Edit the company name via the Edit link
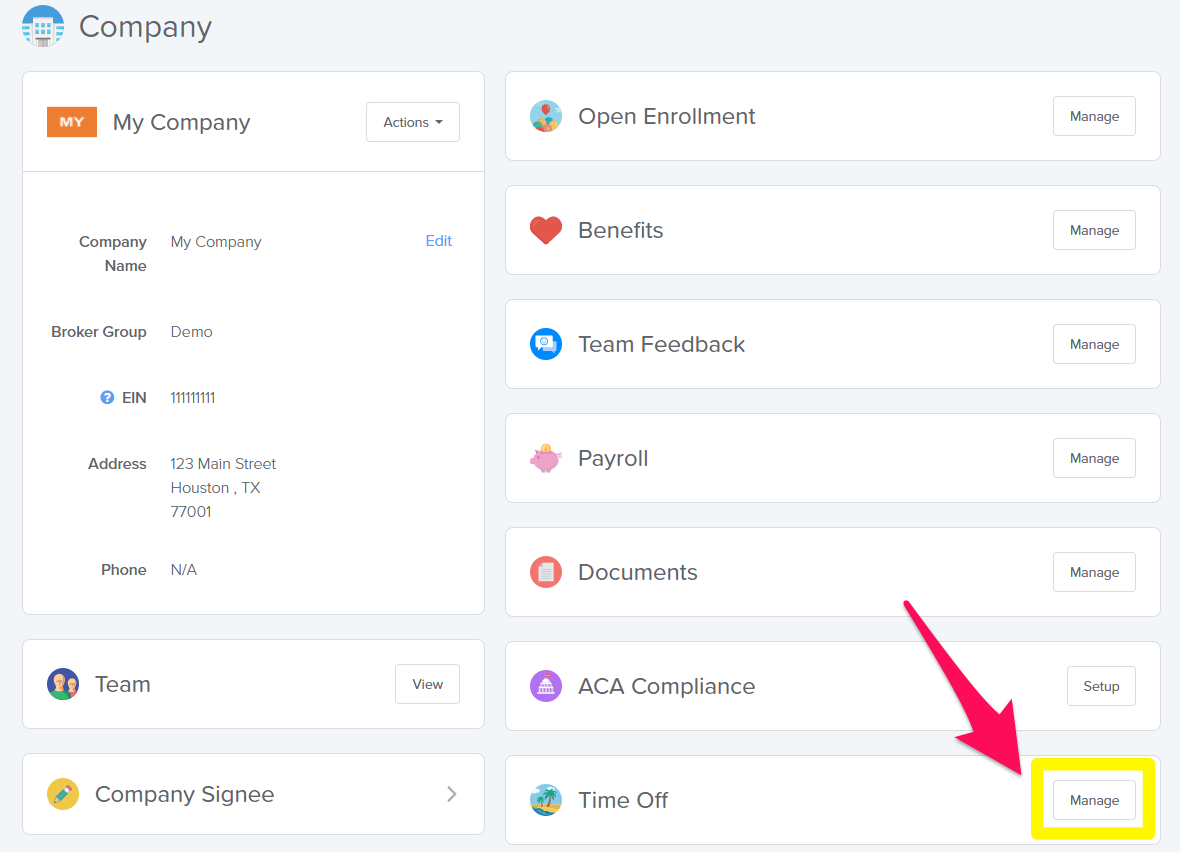 (x=439, y=241)
